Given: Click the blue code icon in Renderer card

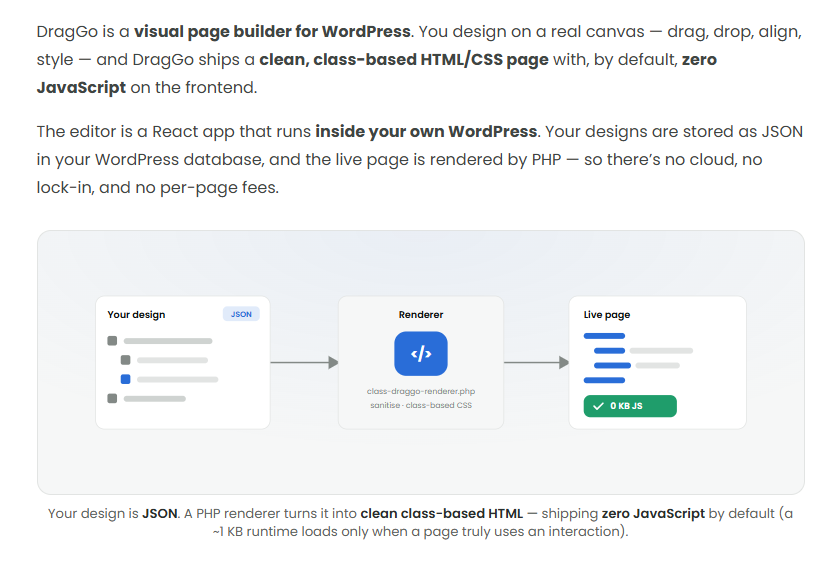Looking at the screenshot, I should click(420, 354).
